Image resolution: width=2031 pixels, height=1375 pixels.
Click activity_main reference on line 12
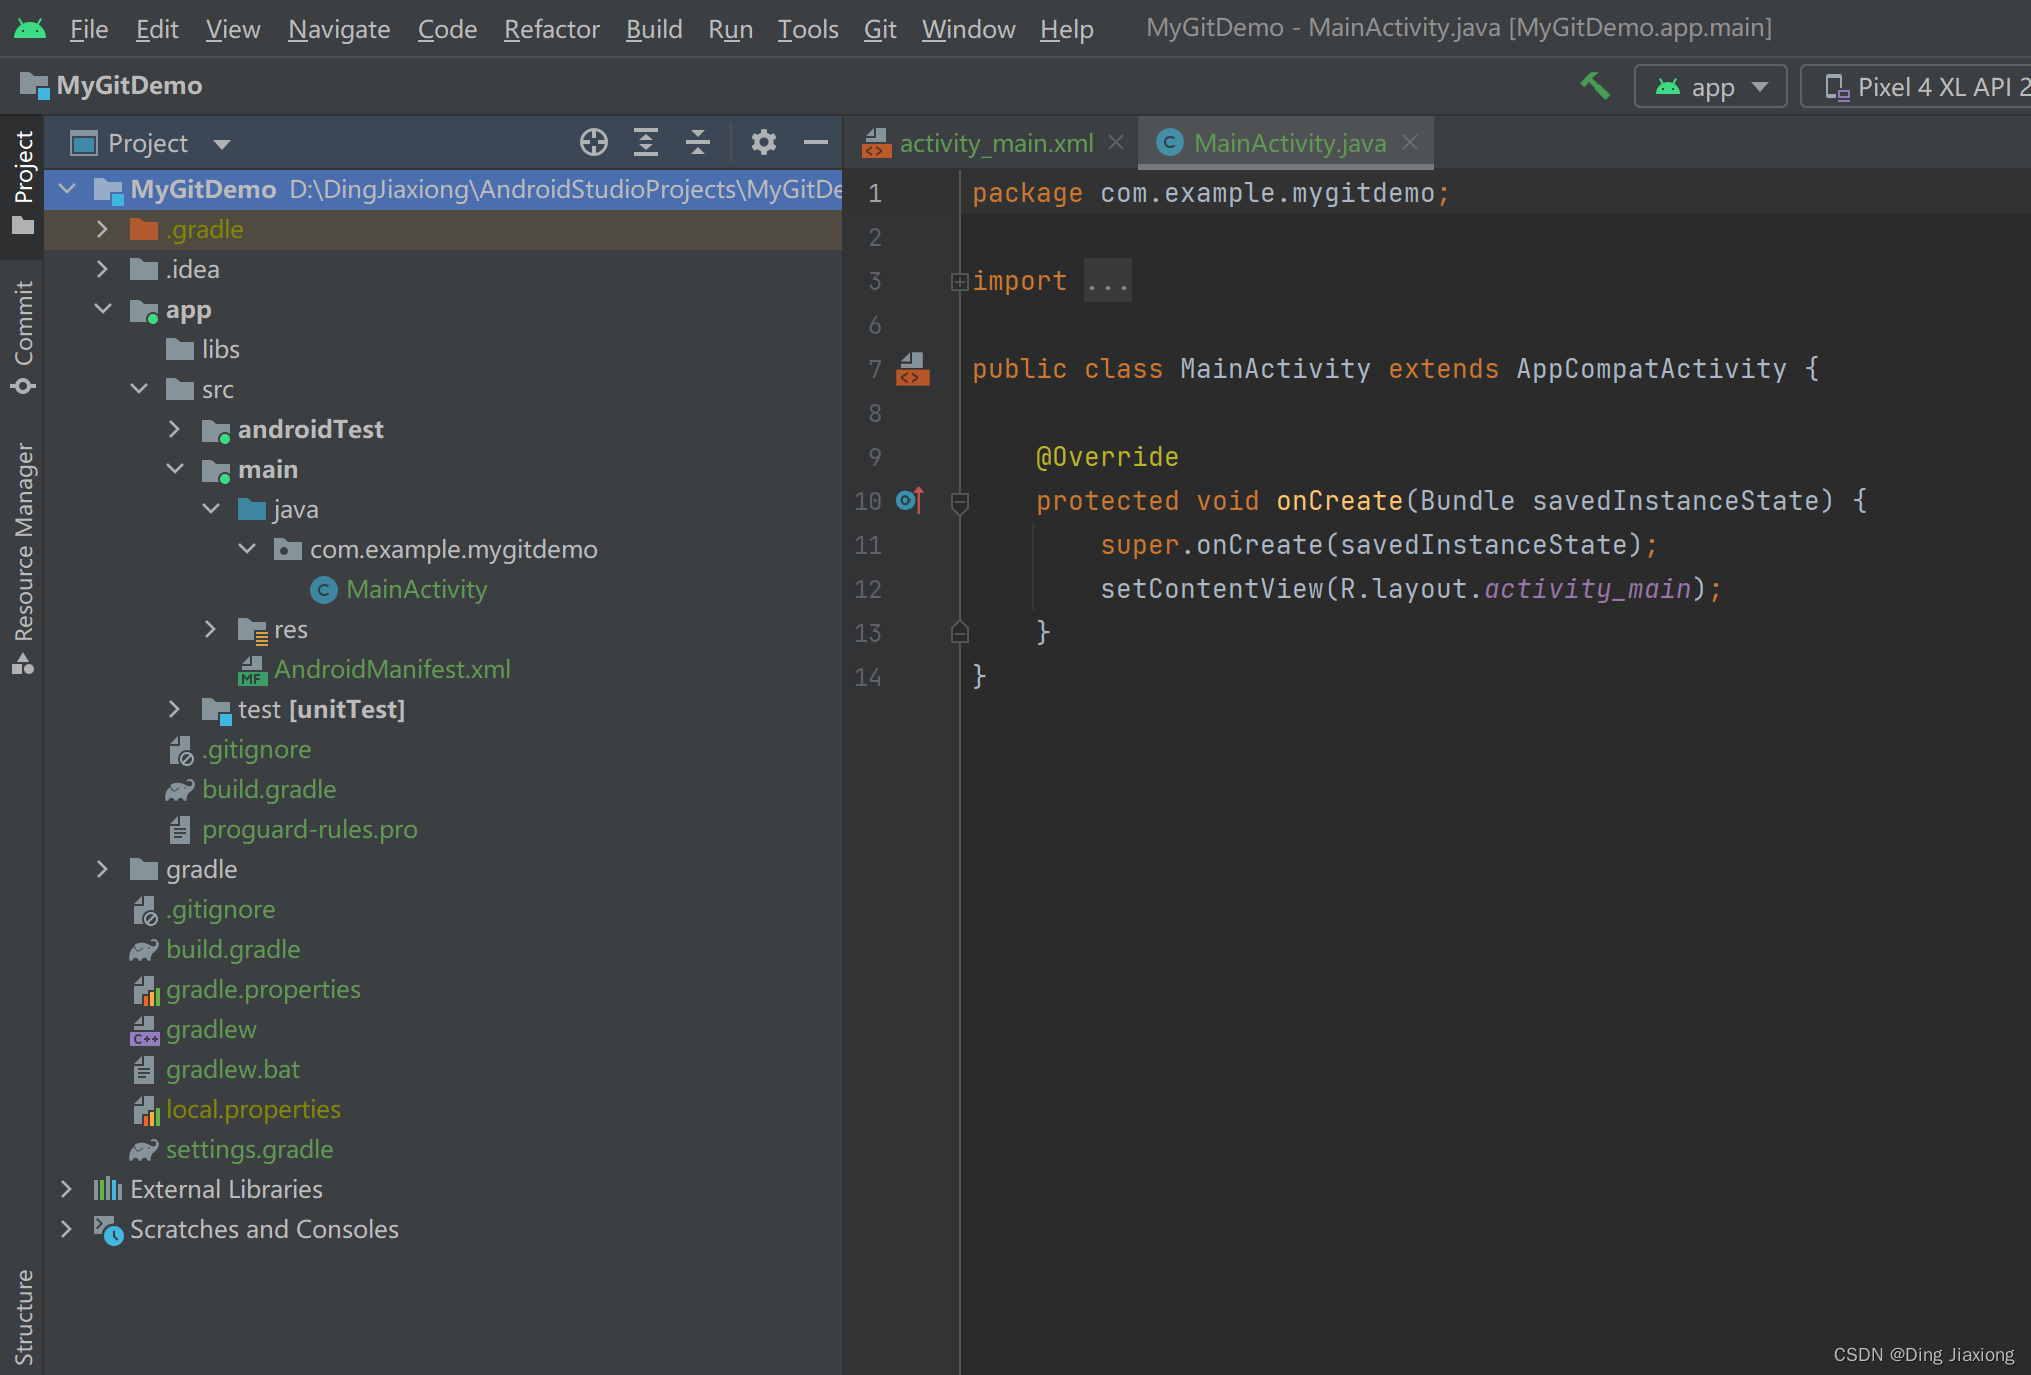(x=1587, y=589)
